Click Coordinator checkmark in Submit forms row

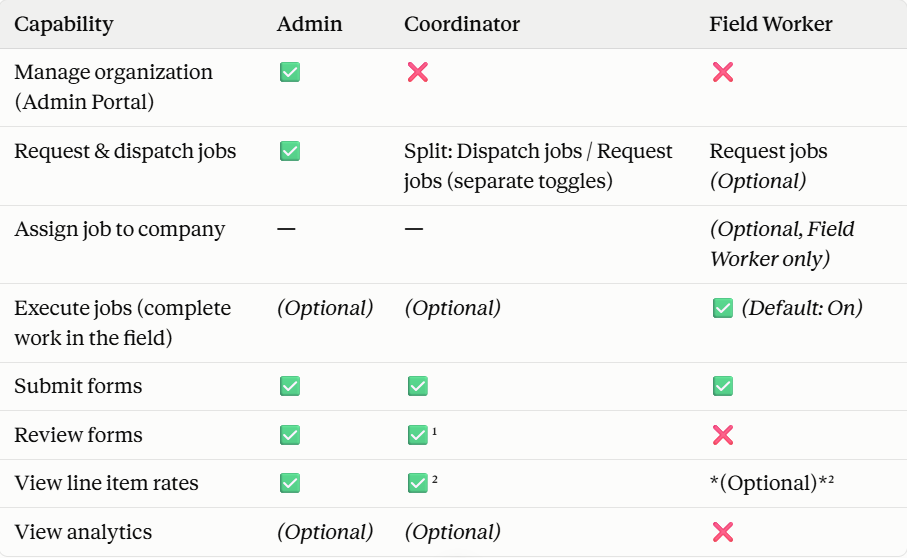(x=418, y=386)
